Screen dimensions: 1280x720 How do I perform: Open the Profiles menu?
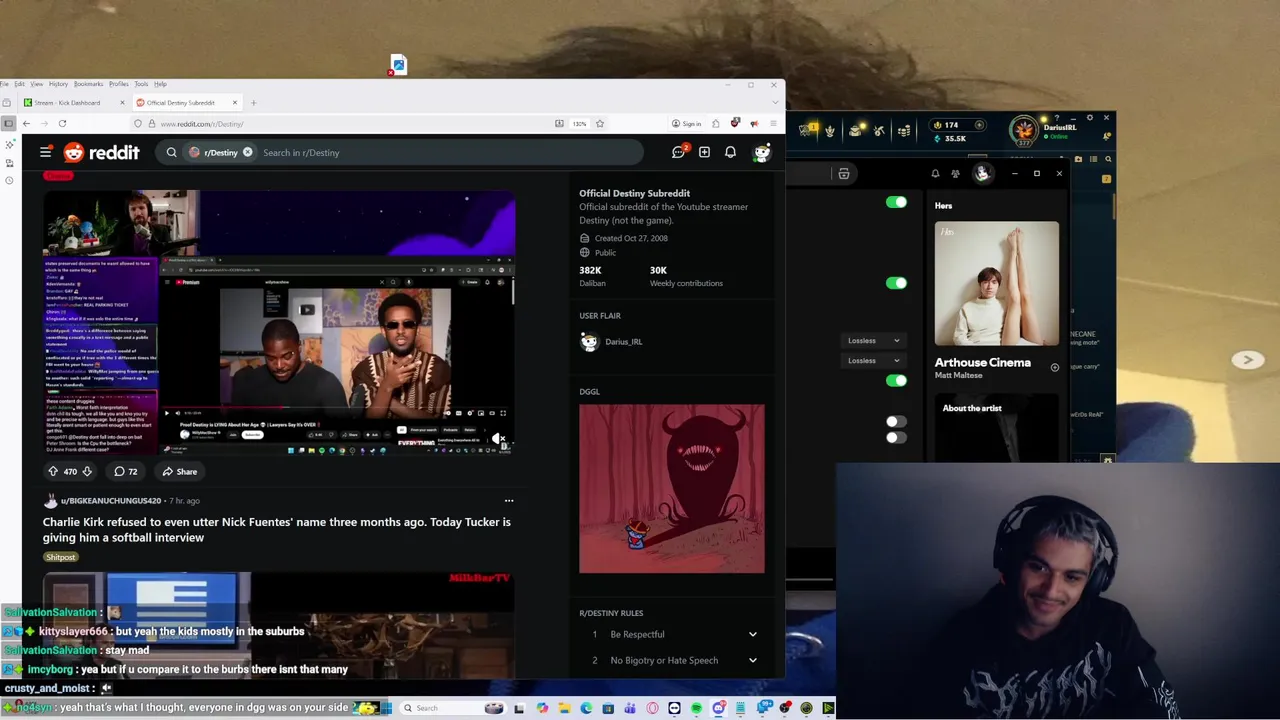coord(119,84)
